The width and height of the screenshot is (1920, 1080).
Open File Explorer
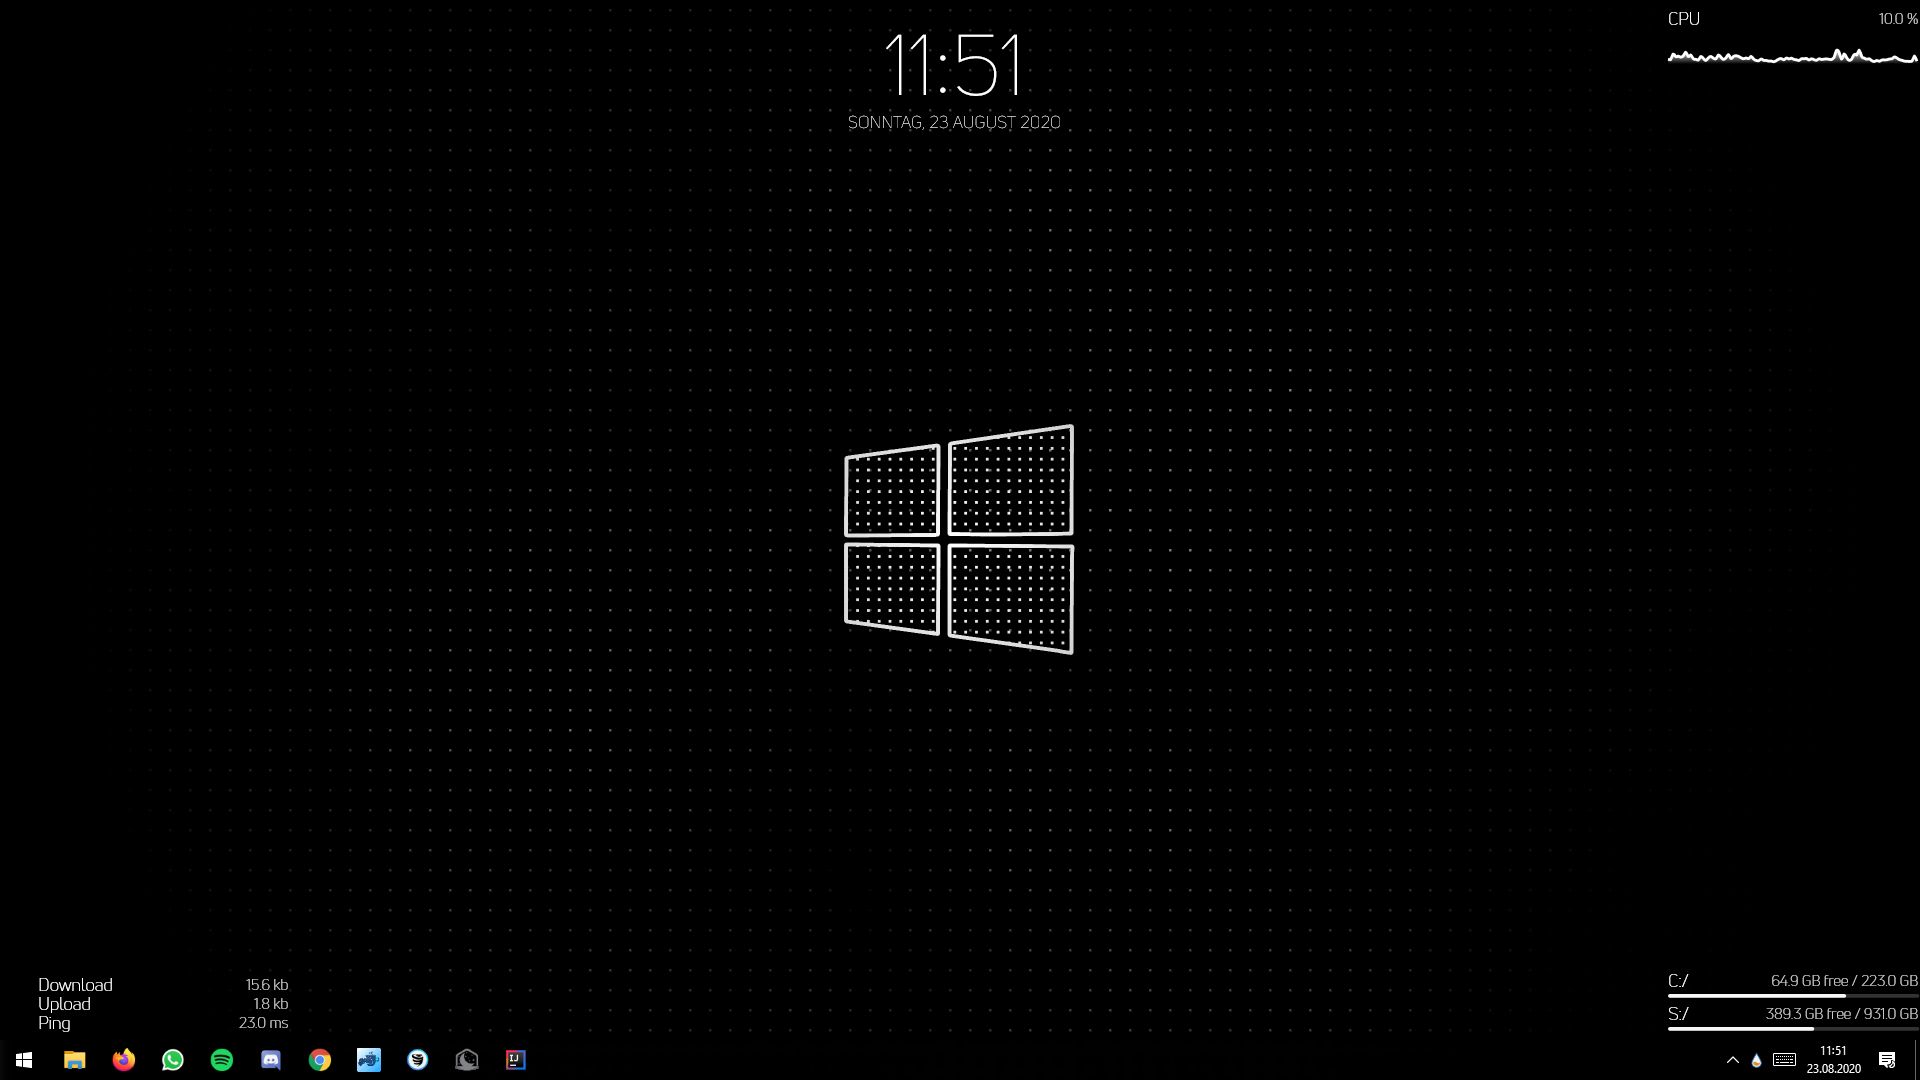pos(73,1060)
